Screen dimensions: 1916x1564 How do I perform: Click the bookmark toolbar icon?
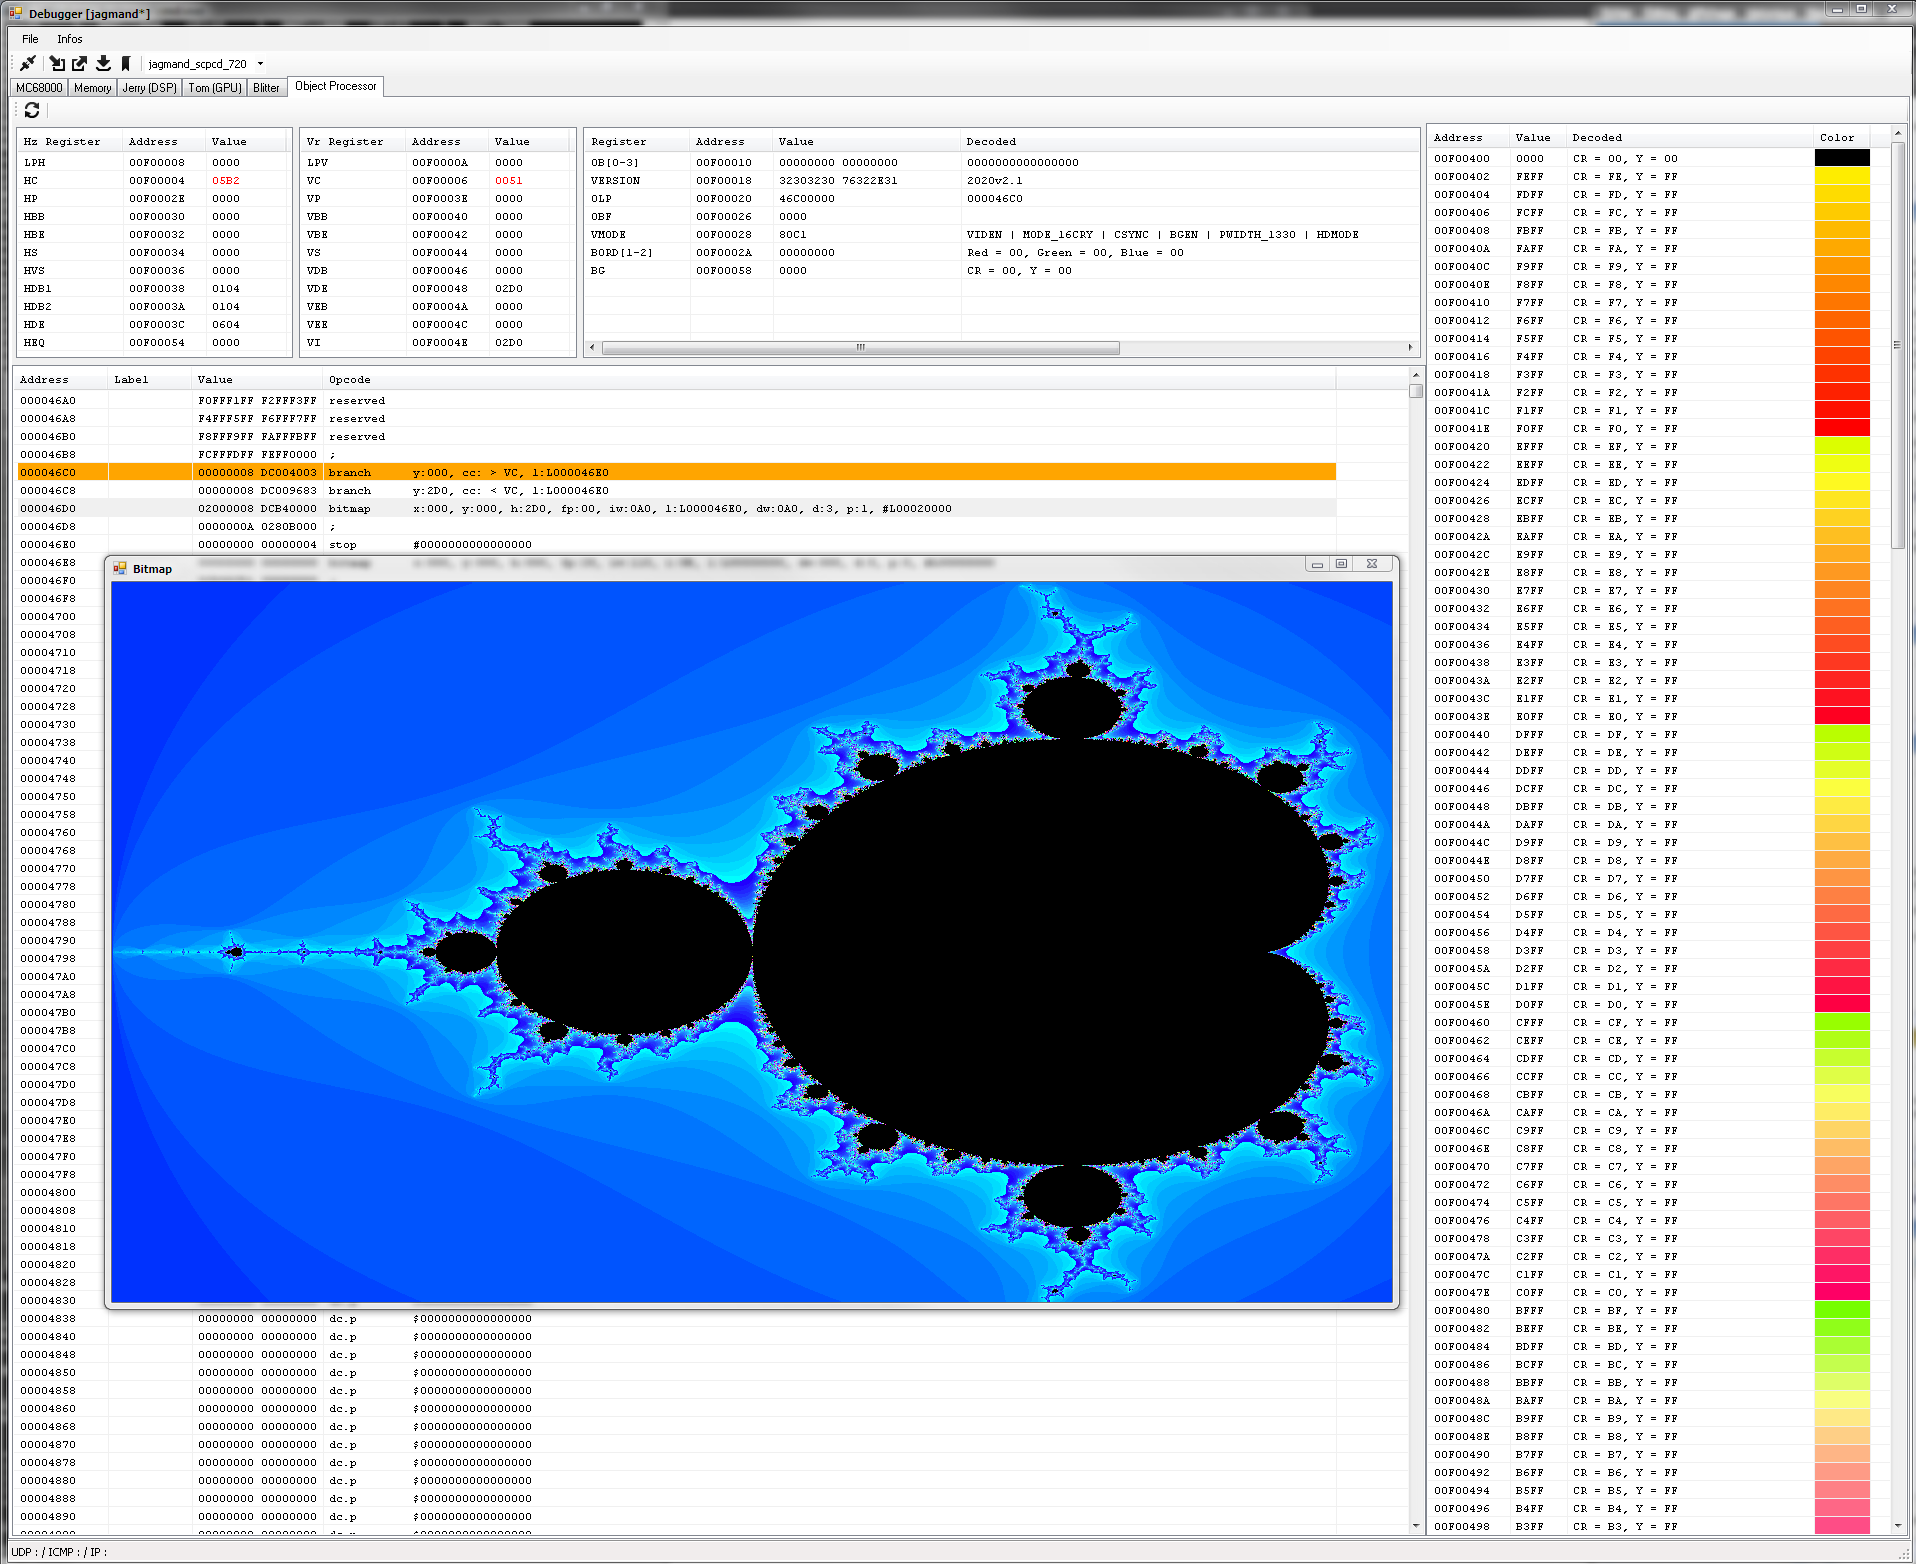point(126,63)
